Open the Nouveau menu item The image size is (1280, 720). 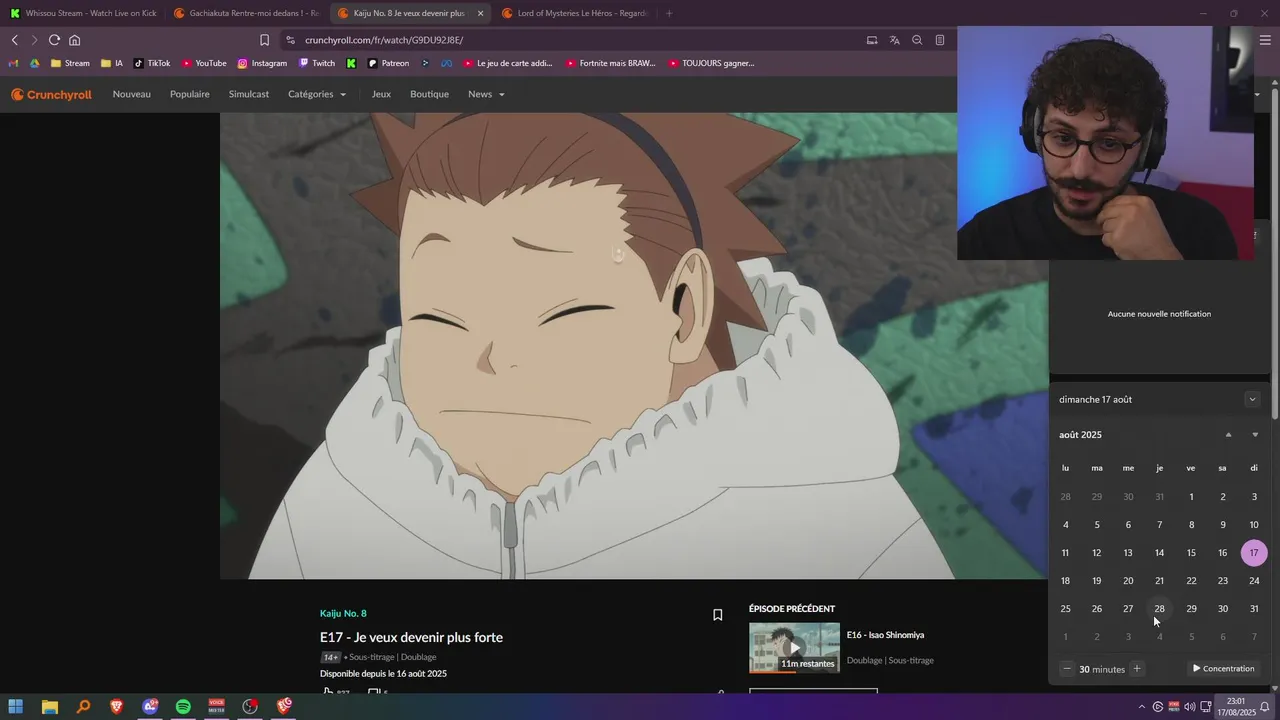click(132, 94)
